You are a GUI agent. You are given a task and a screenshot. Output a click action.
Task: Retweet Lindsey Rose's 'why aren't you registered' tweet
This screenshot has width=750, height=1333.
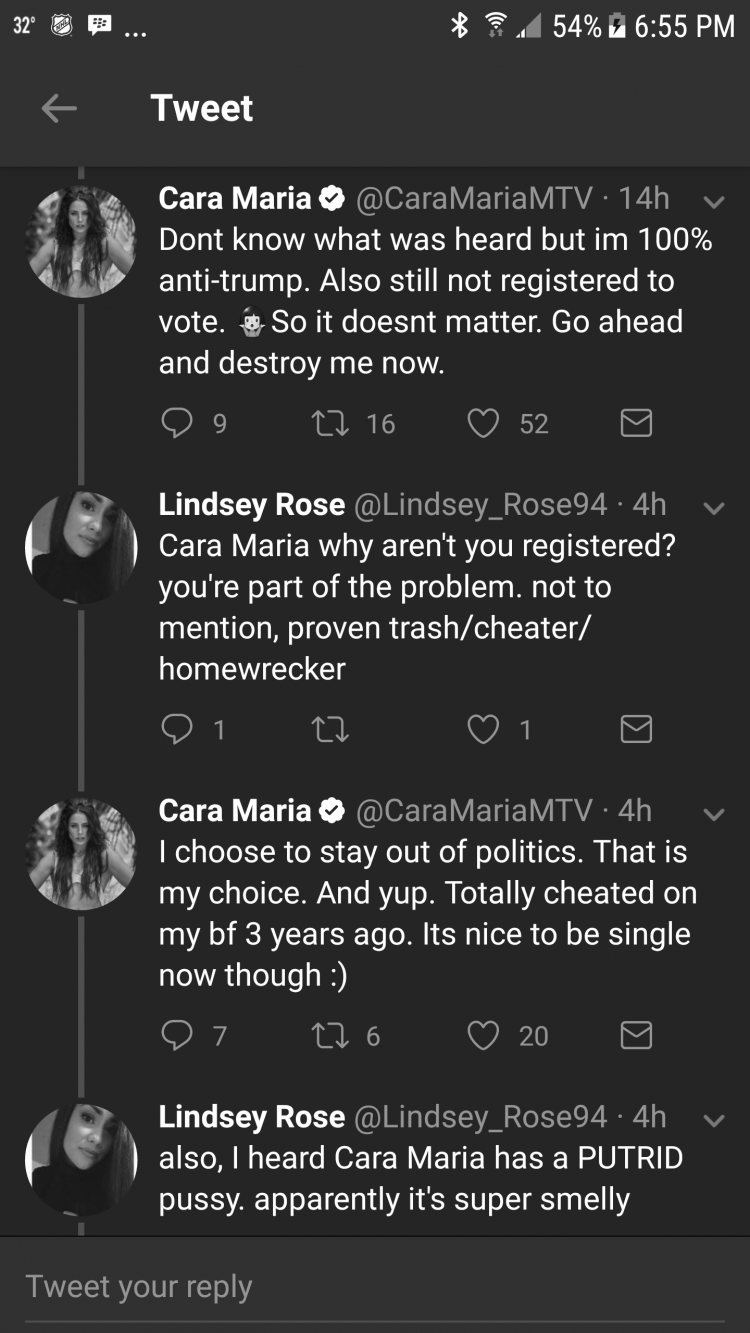[x=329, y=730]
